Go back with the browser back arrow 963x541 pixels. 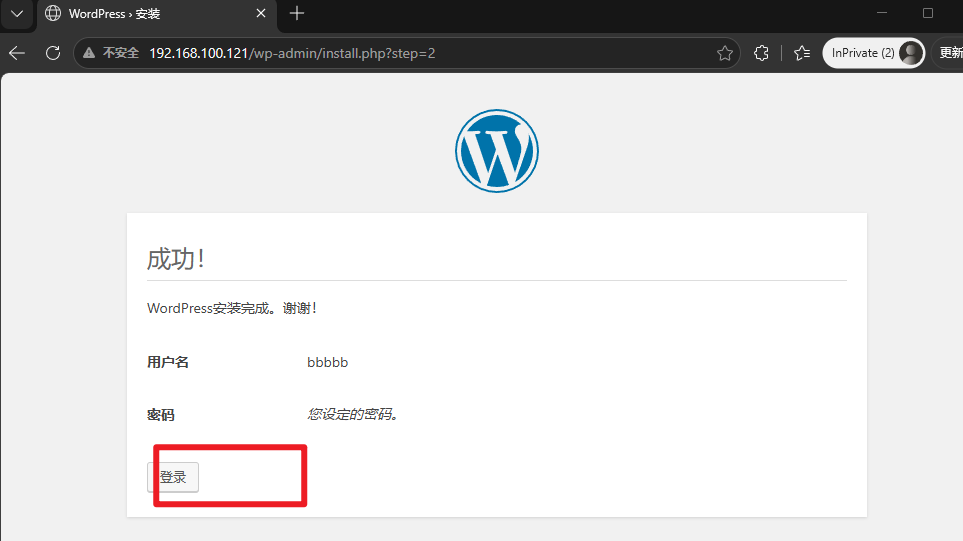point(17,53)
